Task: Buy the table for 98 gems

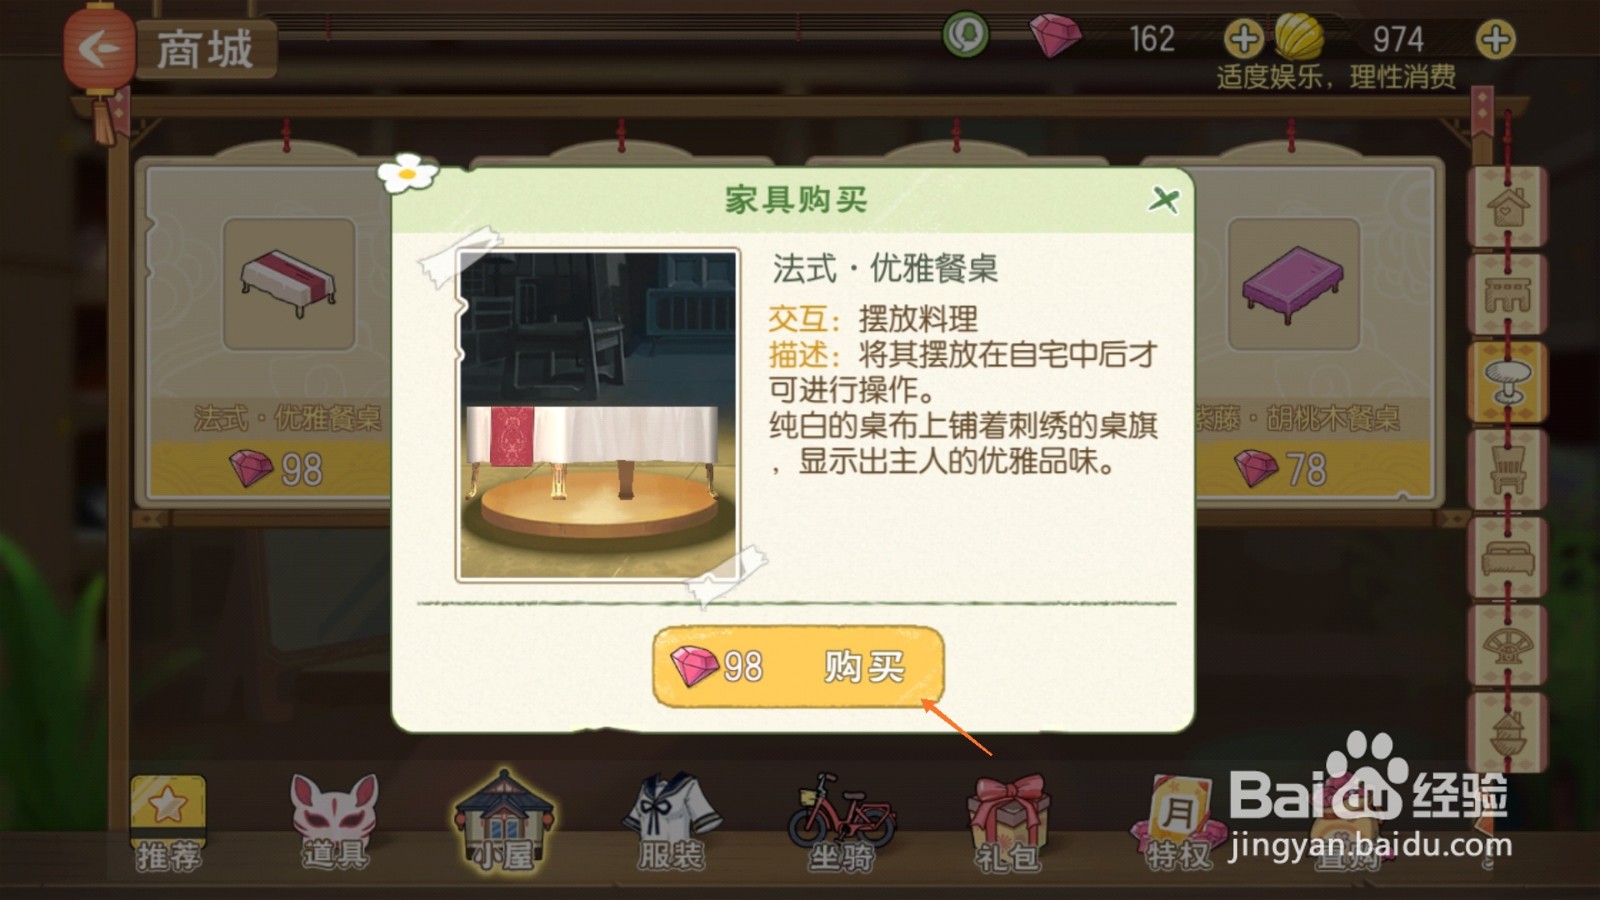Action: coord(798,666)
